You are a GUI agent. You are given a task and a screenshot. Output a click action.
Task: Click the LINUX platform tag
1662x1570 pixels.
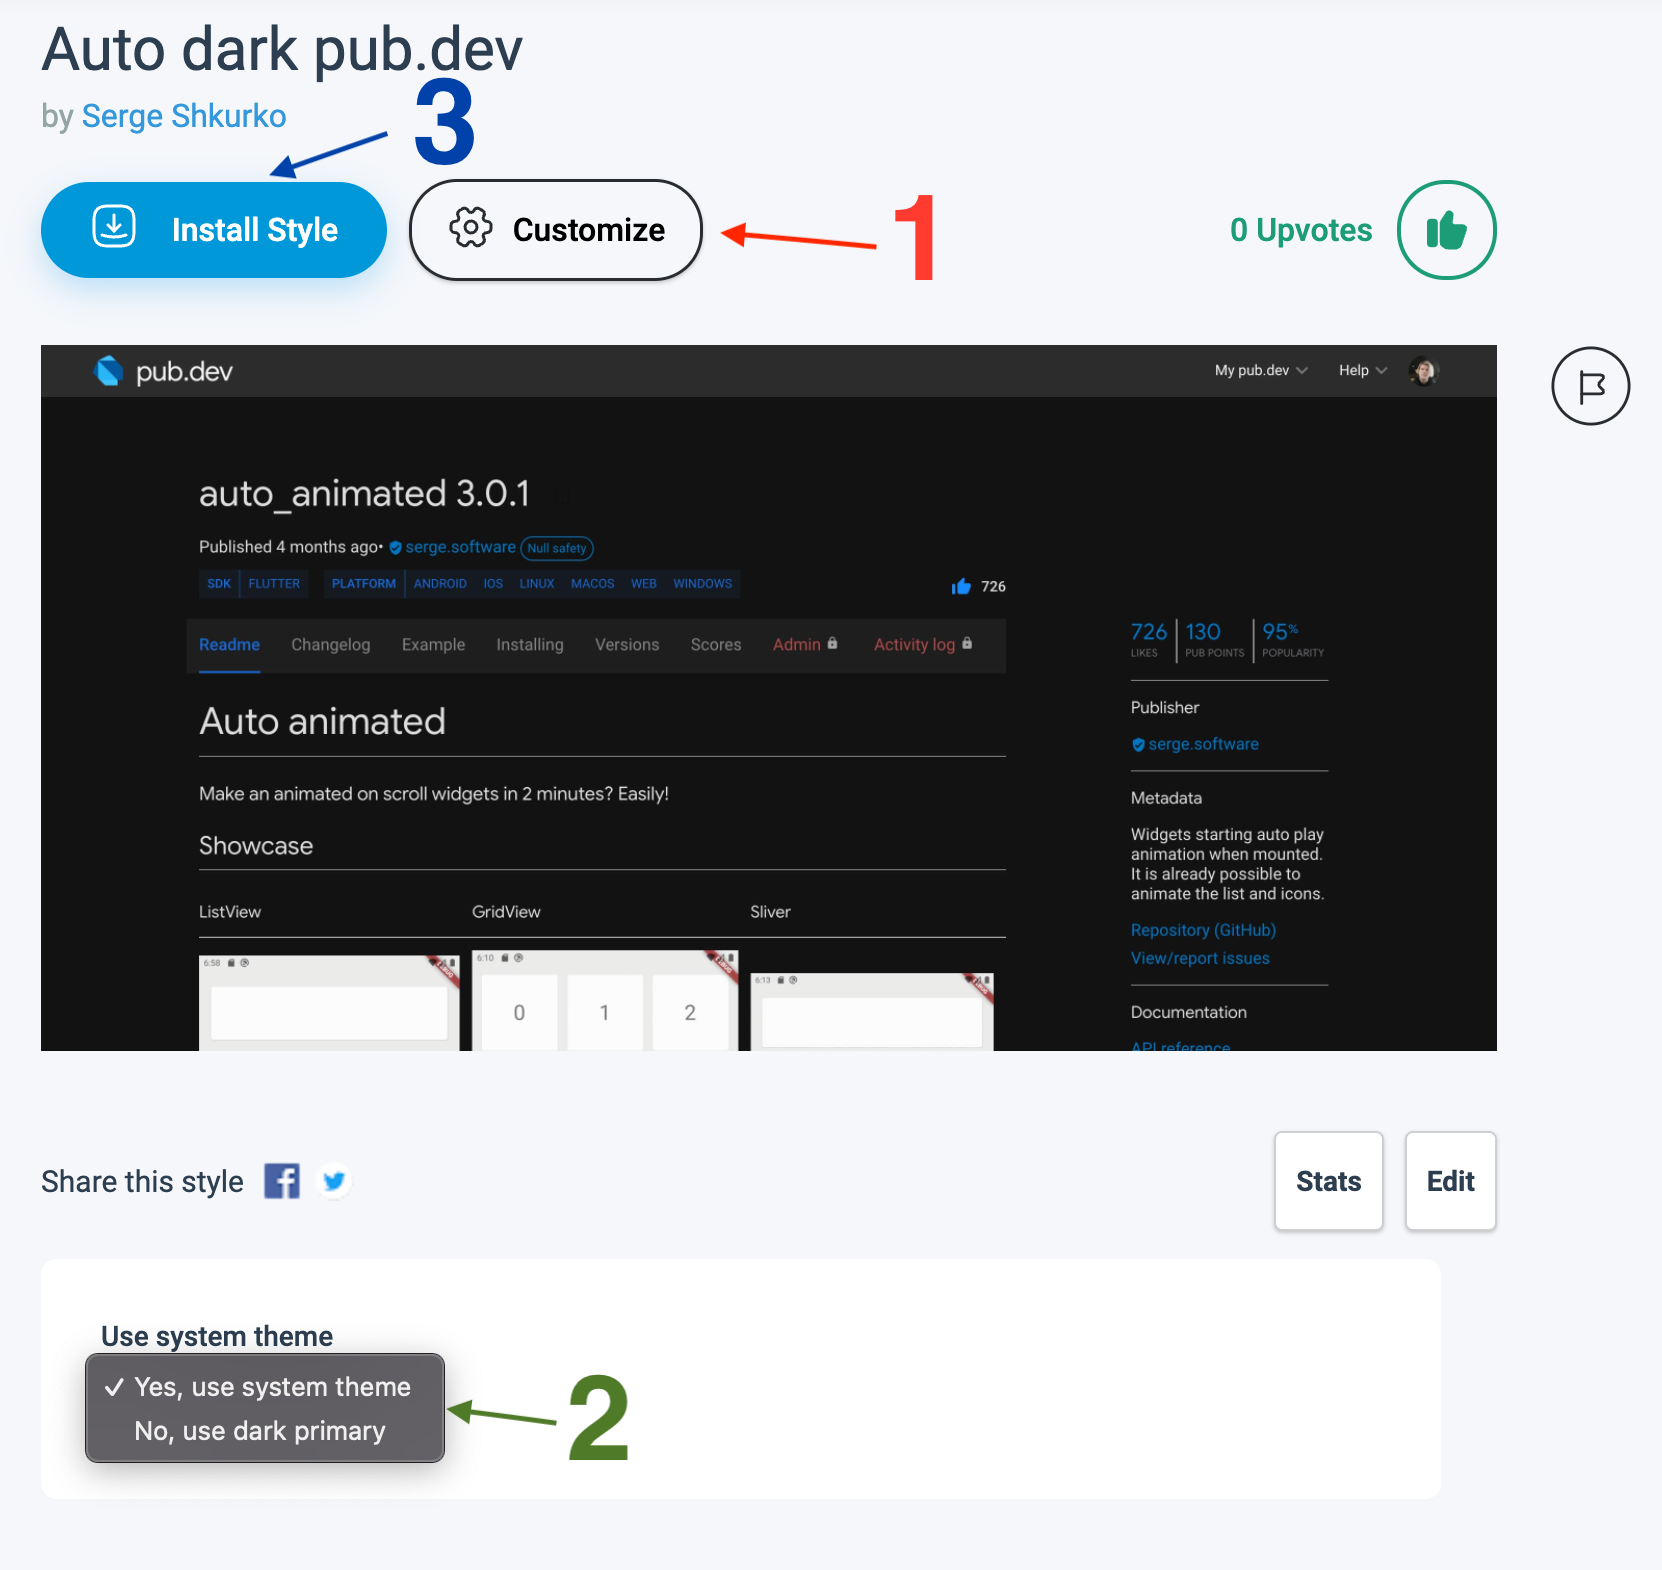[x=537, y=584]
